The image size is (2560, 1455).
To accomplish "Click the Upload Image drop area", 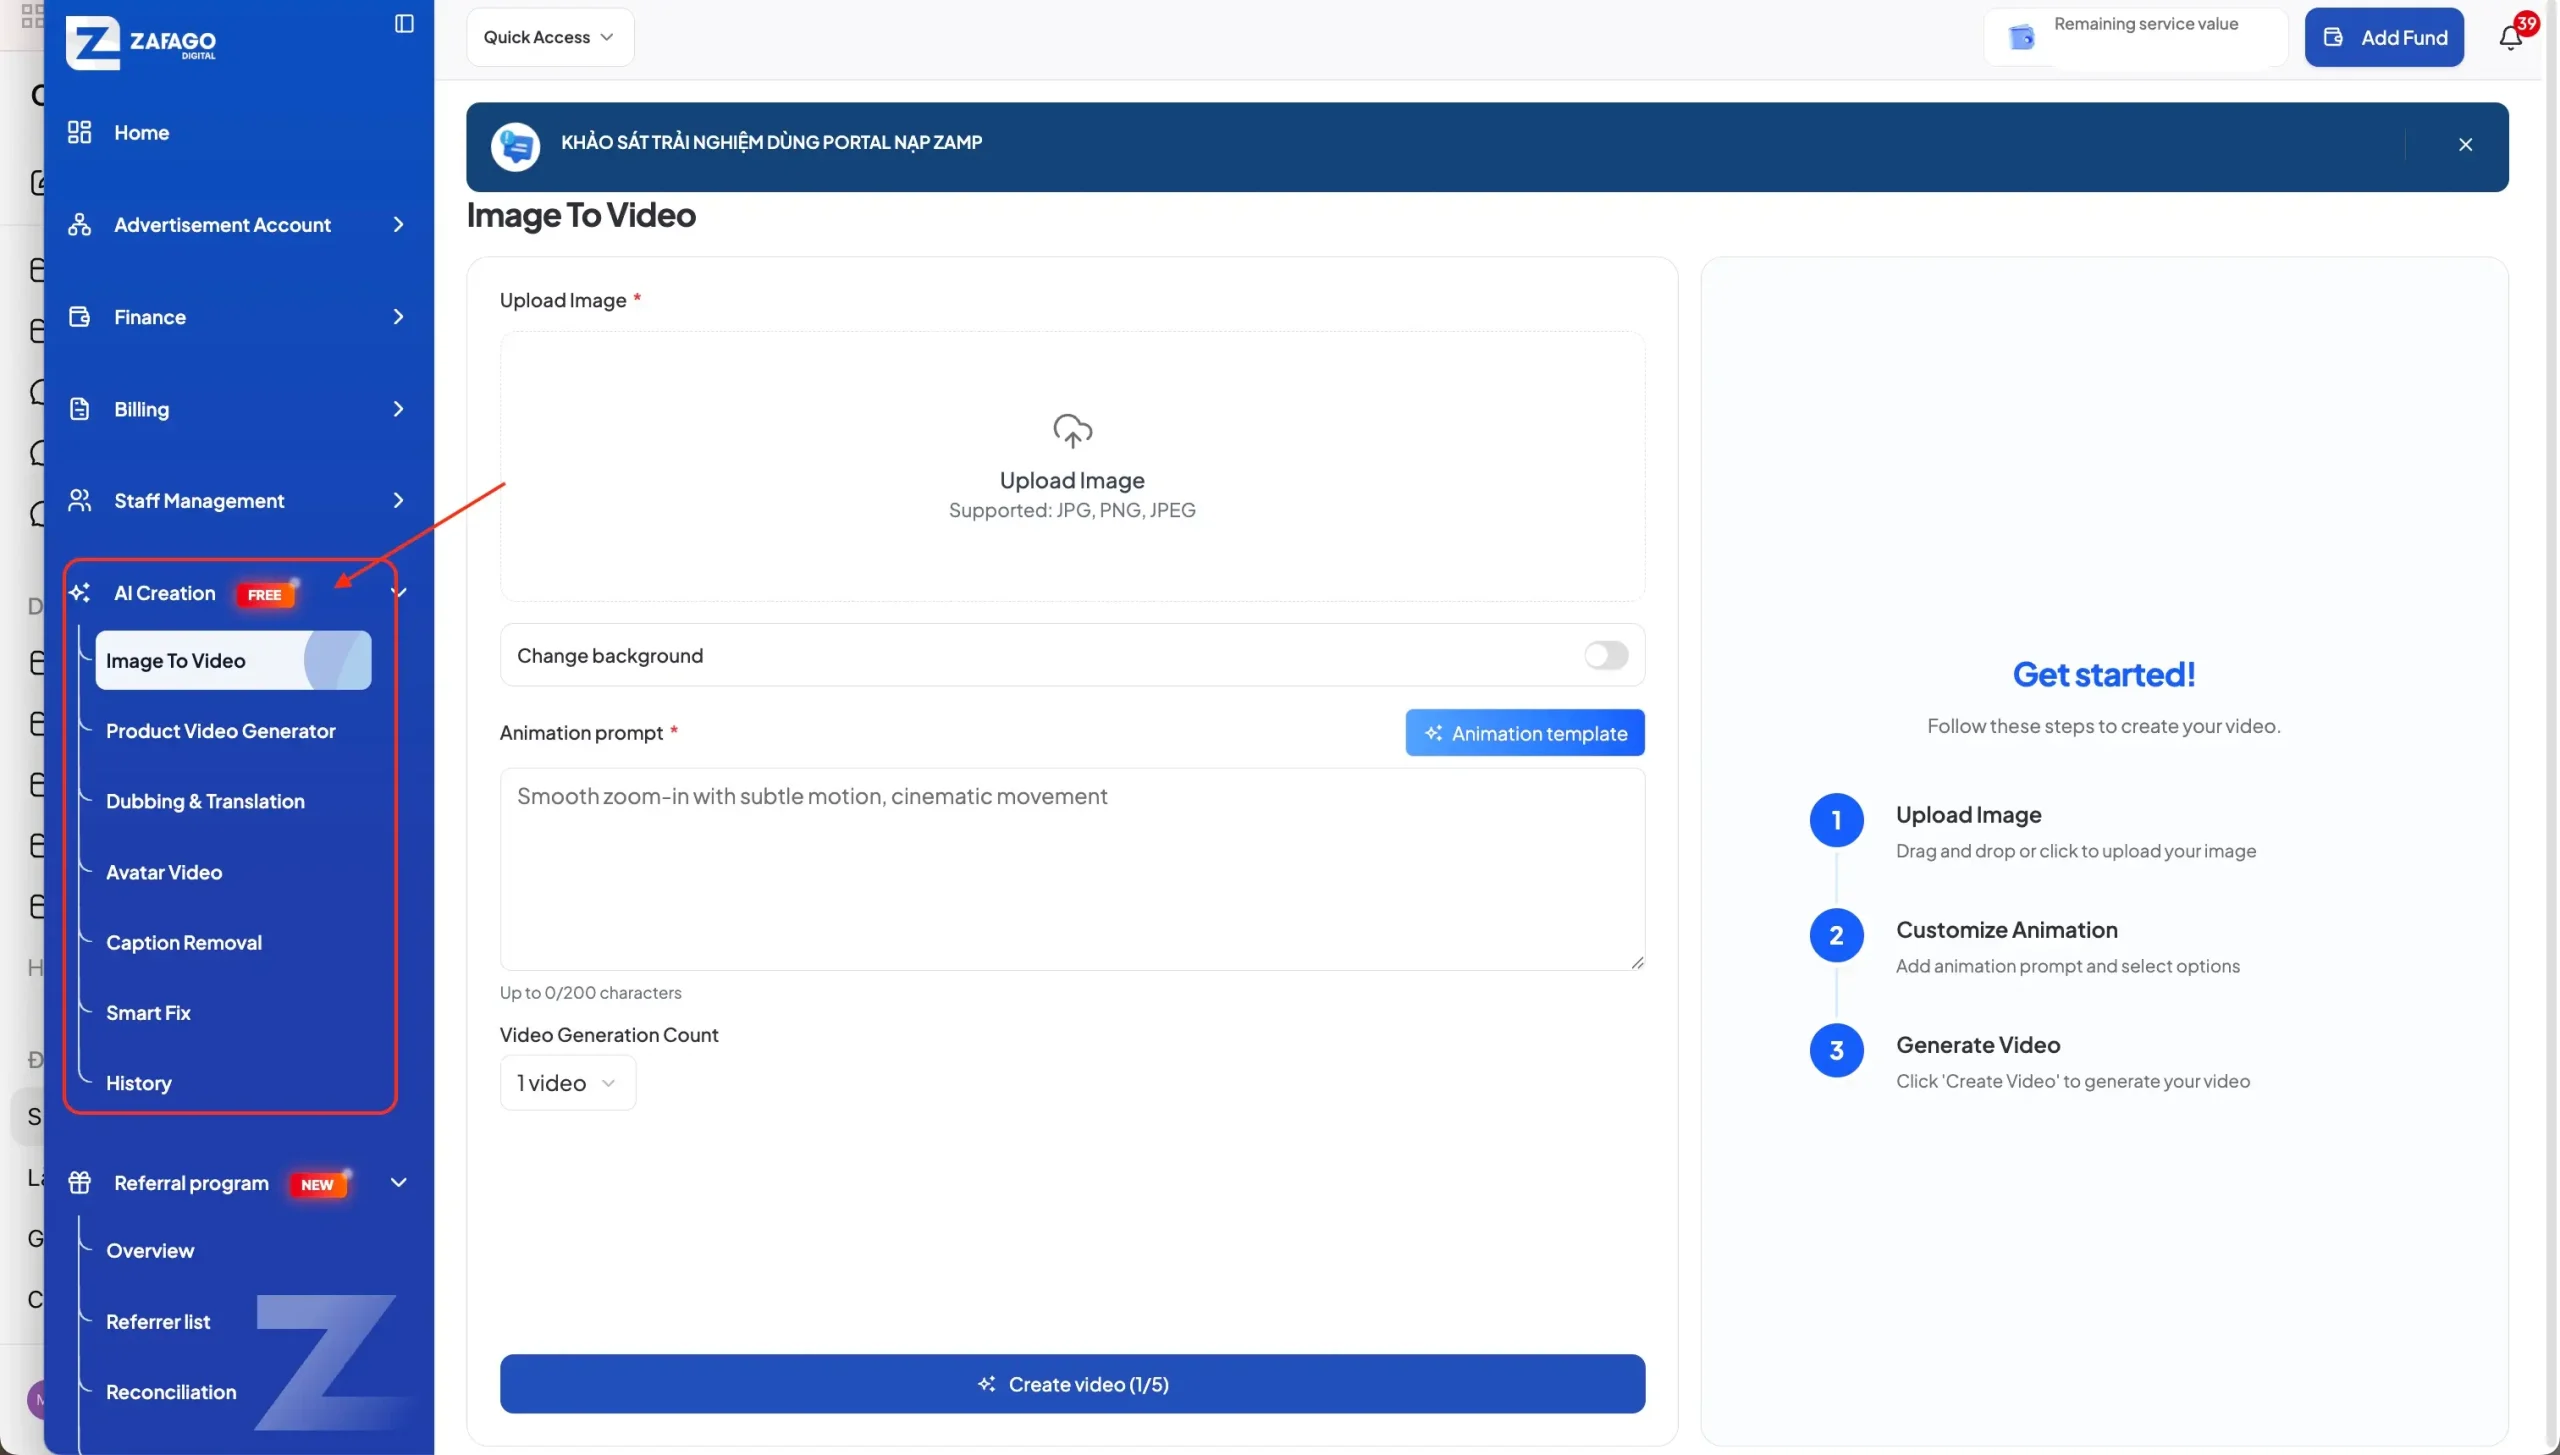I will point(1072,466).
